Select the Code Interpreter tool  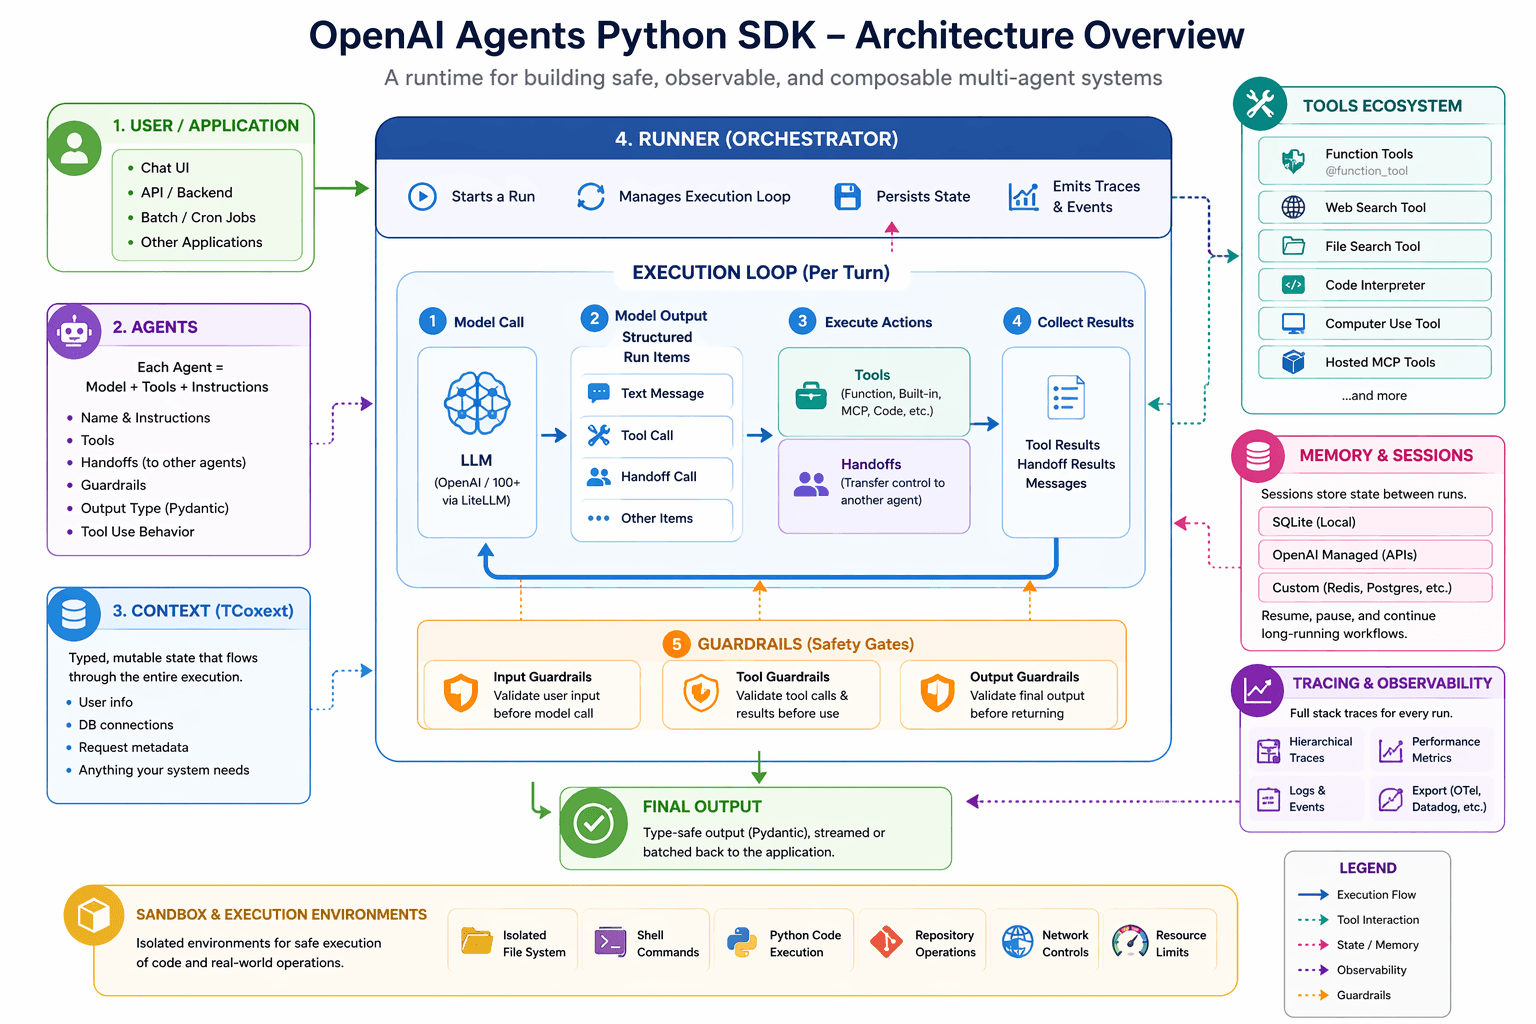tap(1374, 285)
